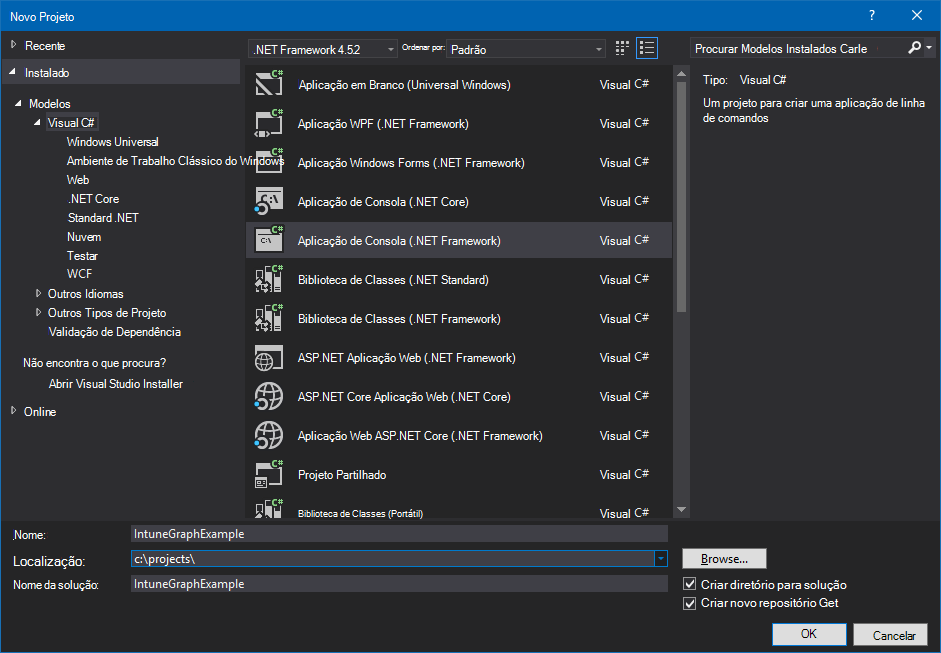
Task: Switch to medium icons list view
Action: coord(647,48)
